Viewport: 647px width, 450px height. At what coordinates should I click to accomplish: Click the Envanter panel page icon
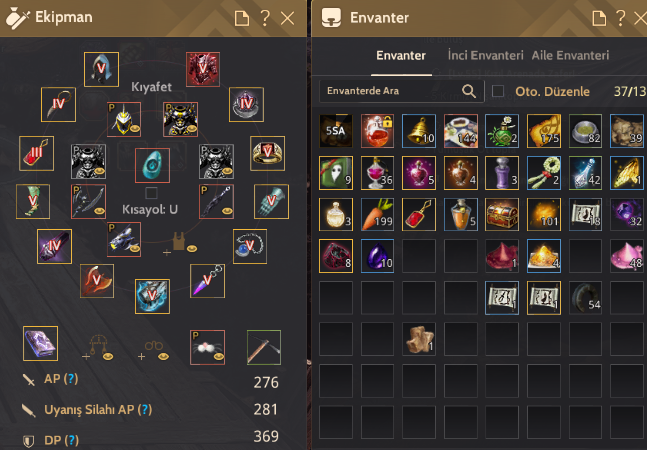pos(599,18)
